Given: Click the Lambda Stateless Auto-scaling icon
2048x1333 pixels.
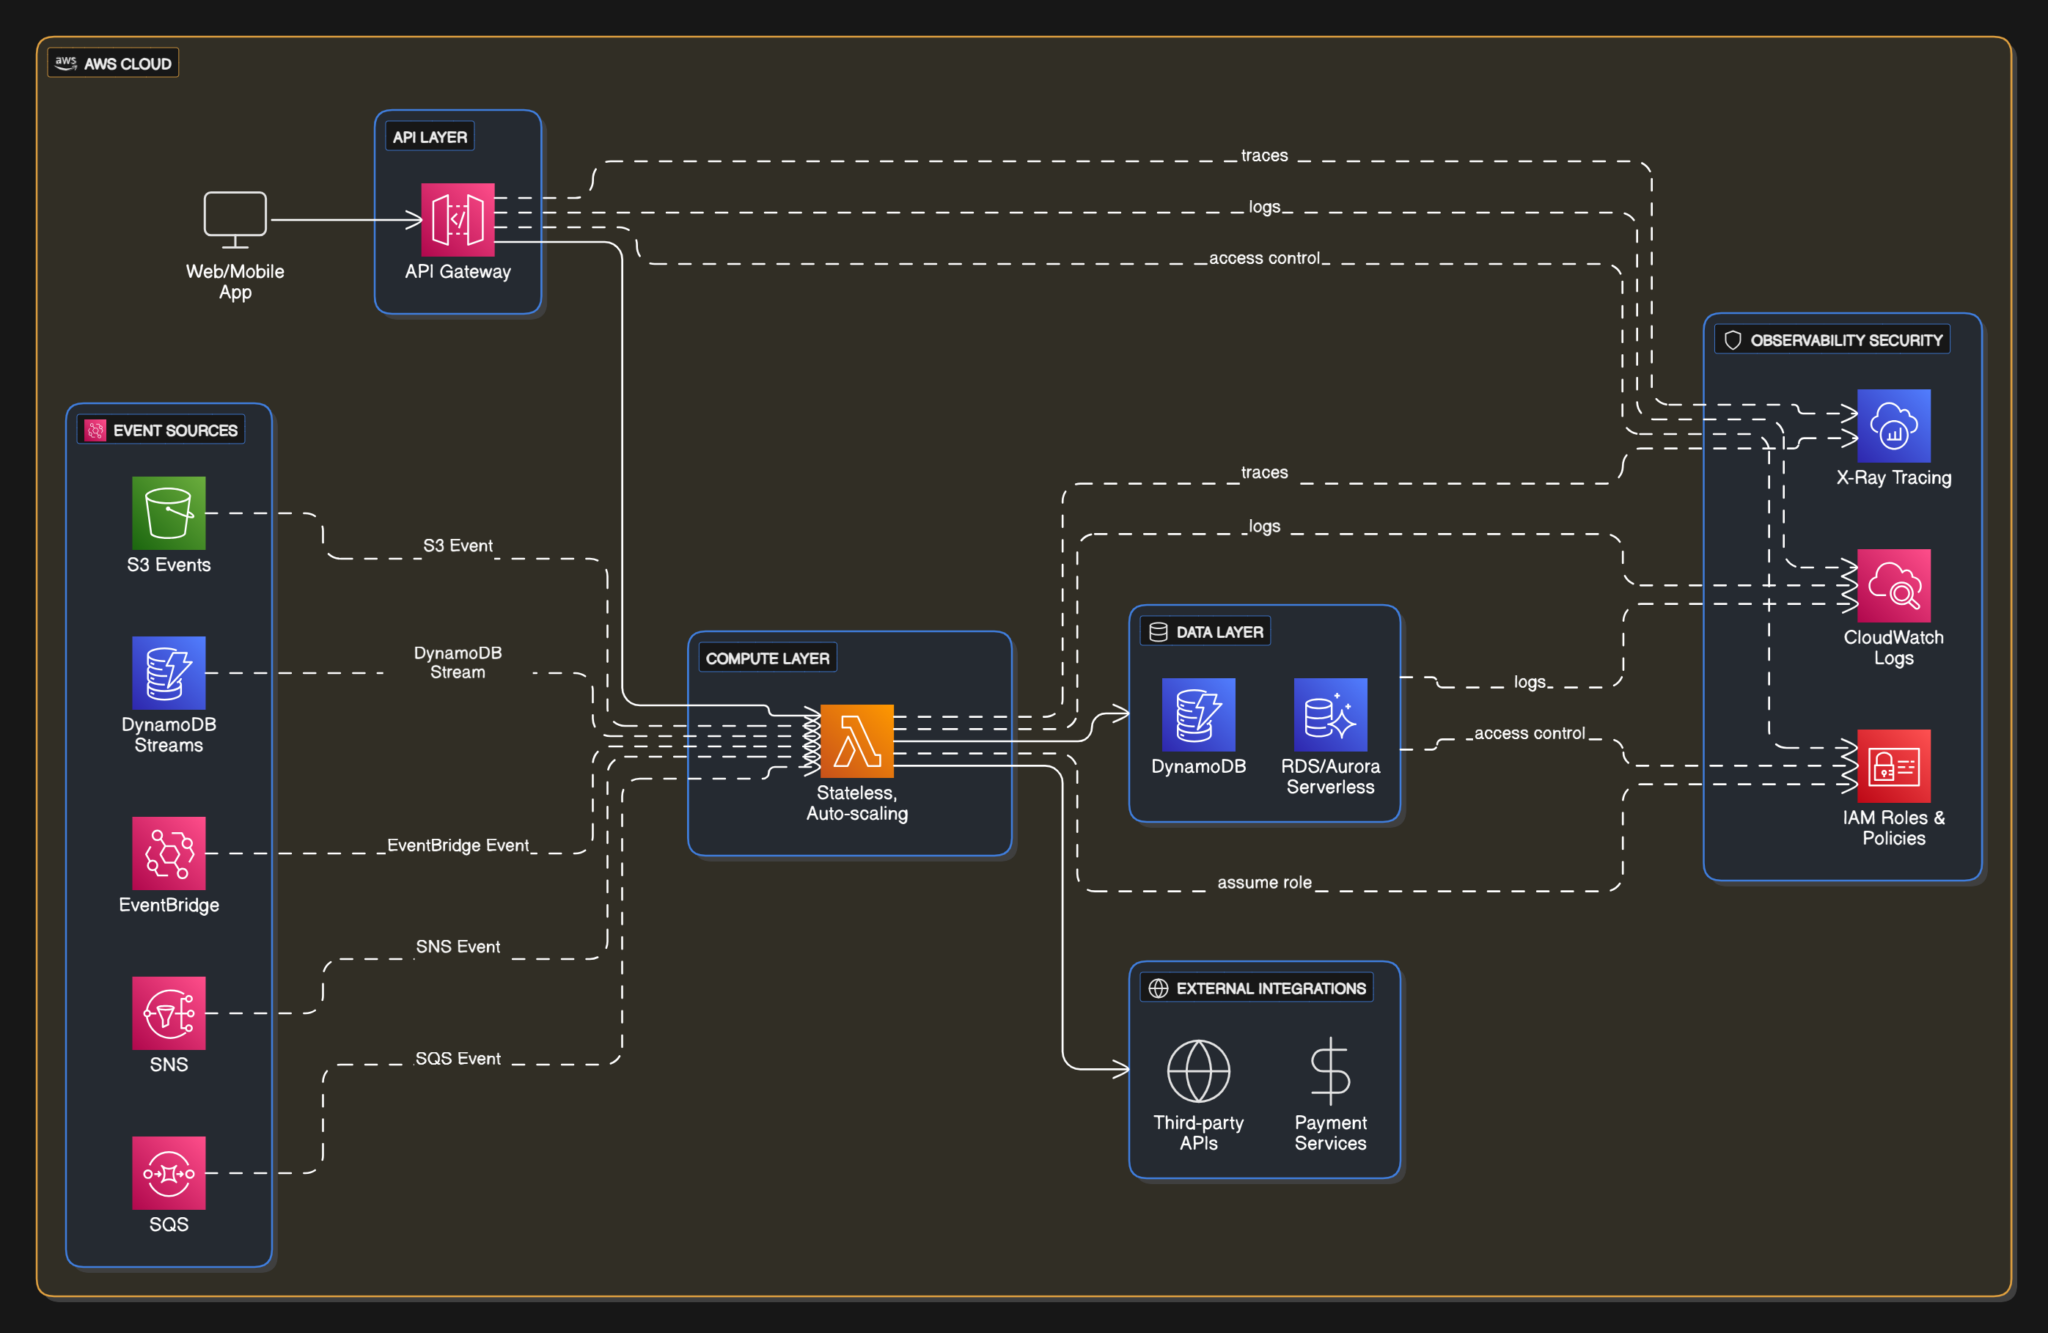Looking at the screenshot, I should click(855, 743).
